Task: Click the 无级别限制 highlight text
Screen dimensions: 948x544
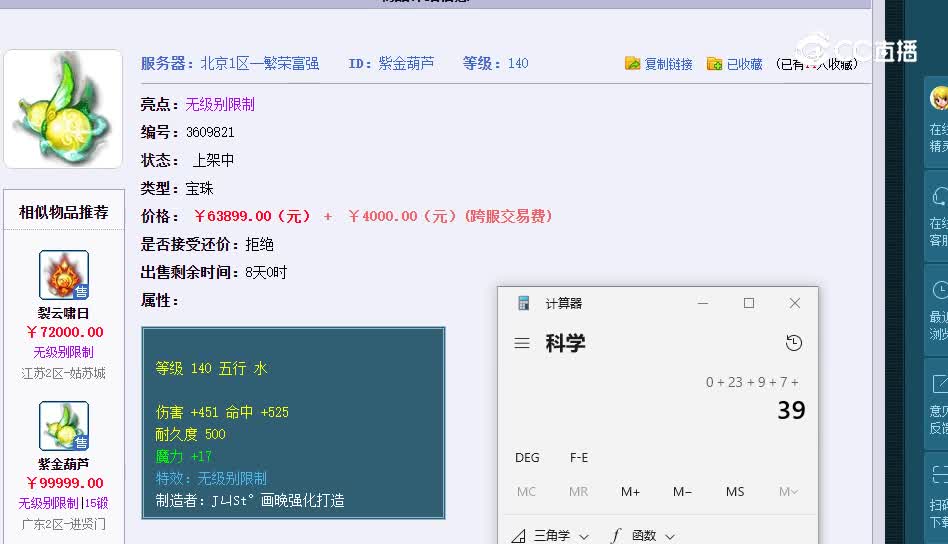Action: coord(220,105)
